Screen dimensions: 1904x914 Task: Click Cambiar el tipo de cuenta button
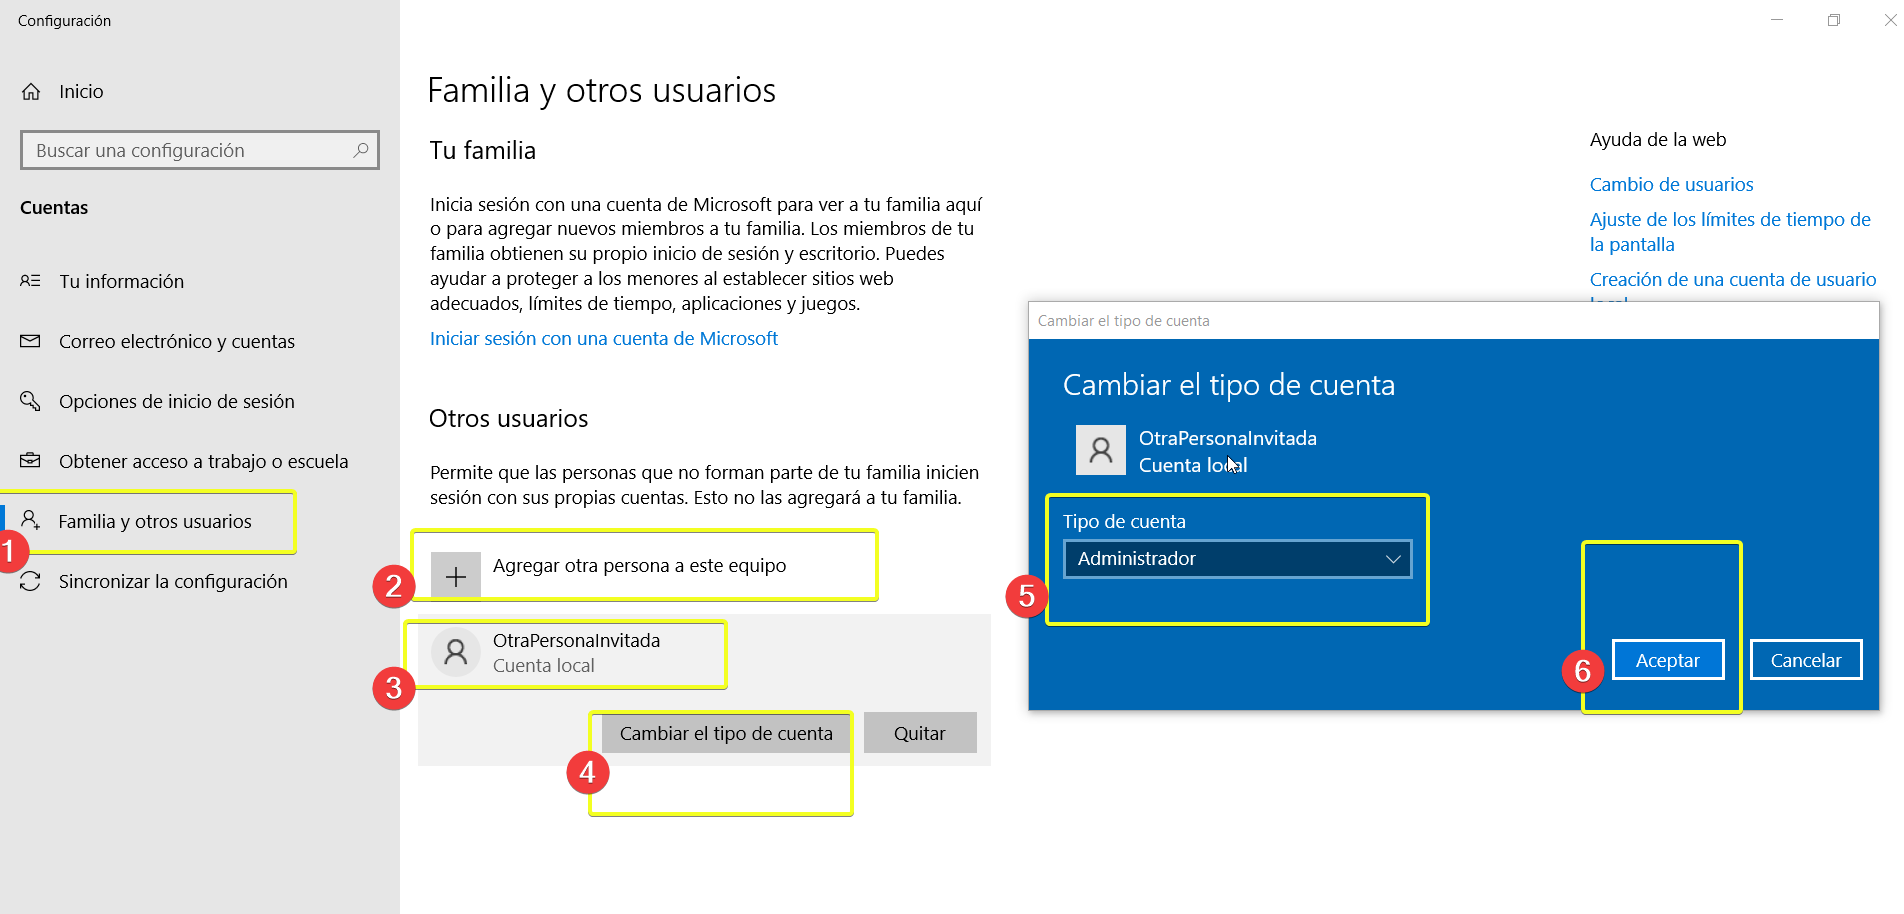[x=726, y=733]
